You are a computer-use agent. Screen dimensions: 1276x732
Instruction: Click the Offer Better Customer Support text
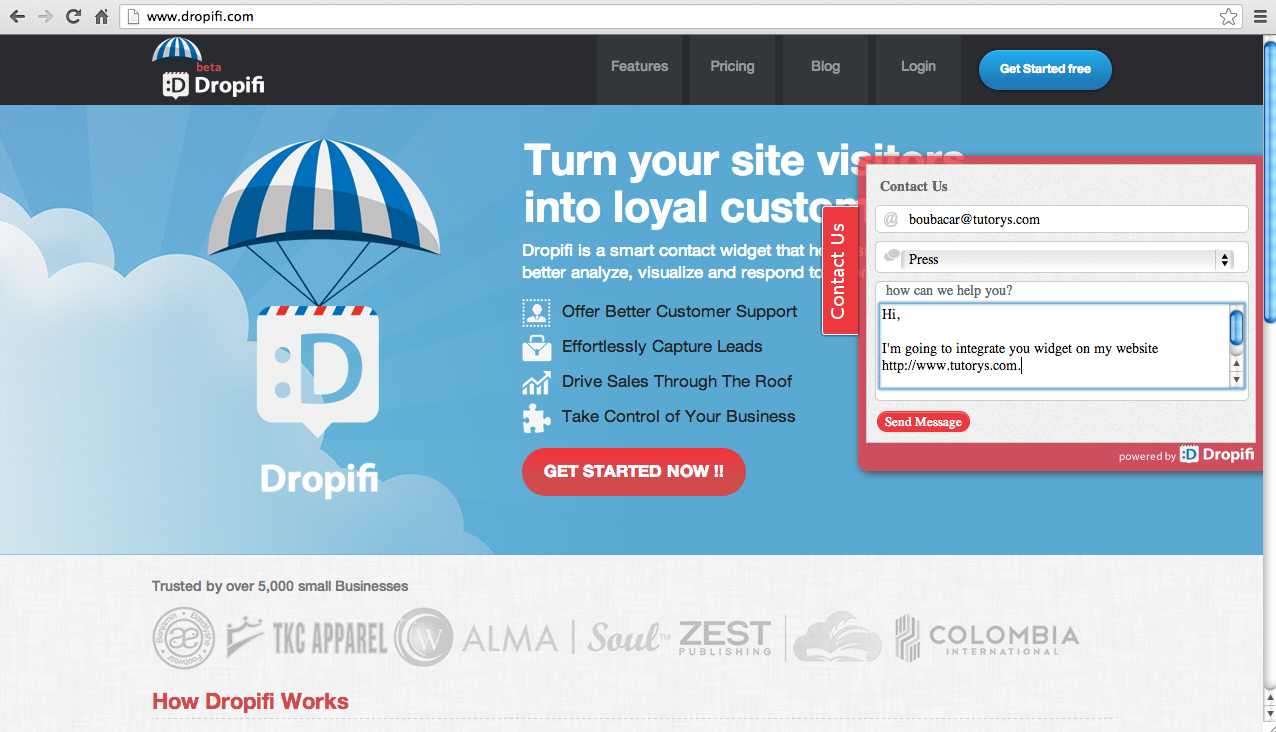680,312
